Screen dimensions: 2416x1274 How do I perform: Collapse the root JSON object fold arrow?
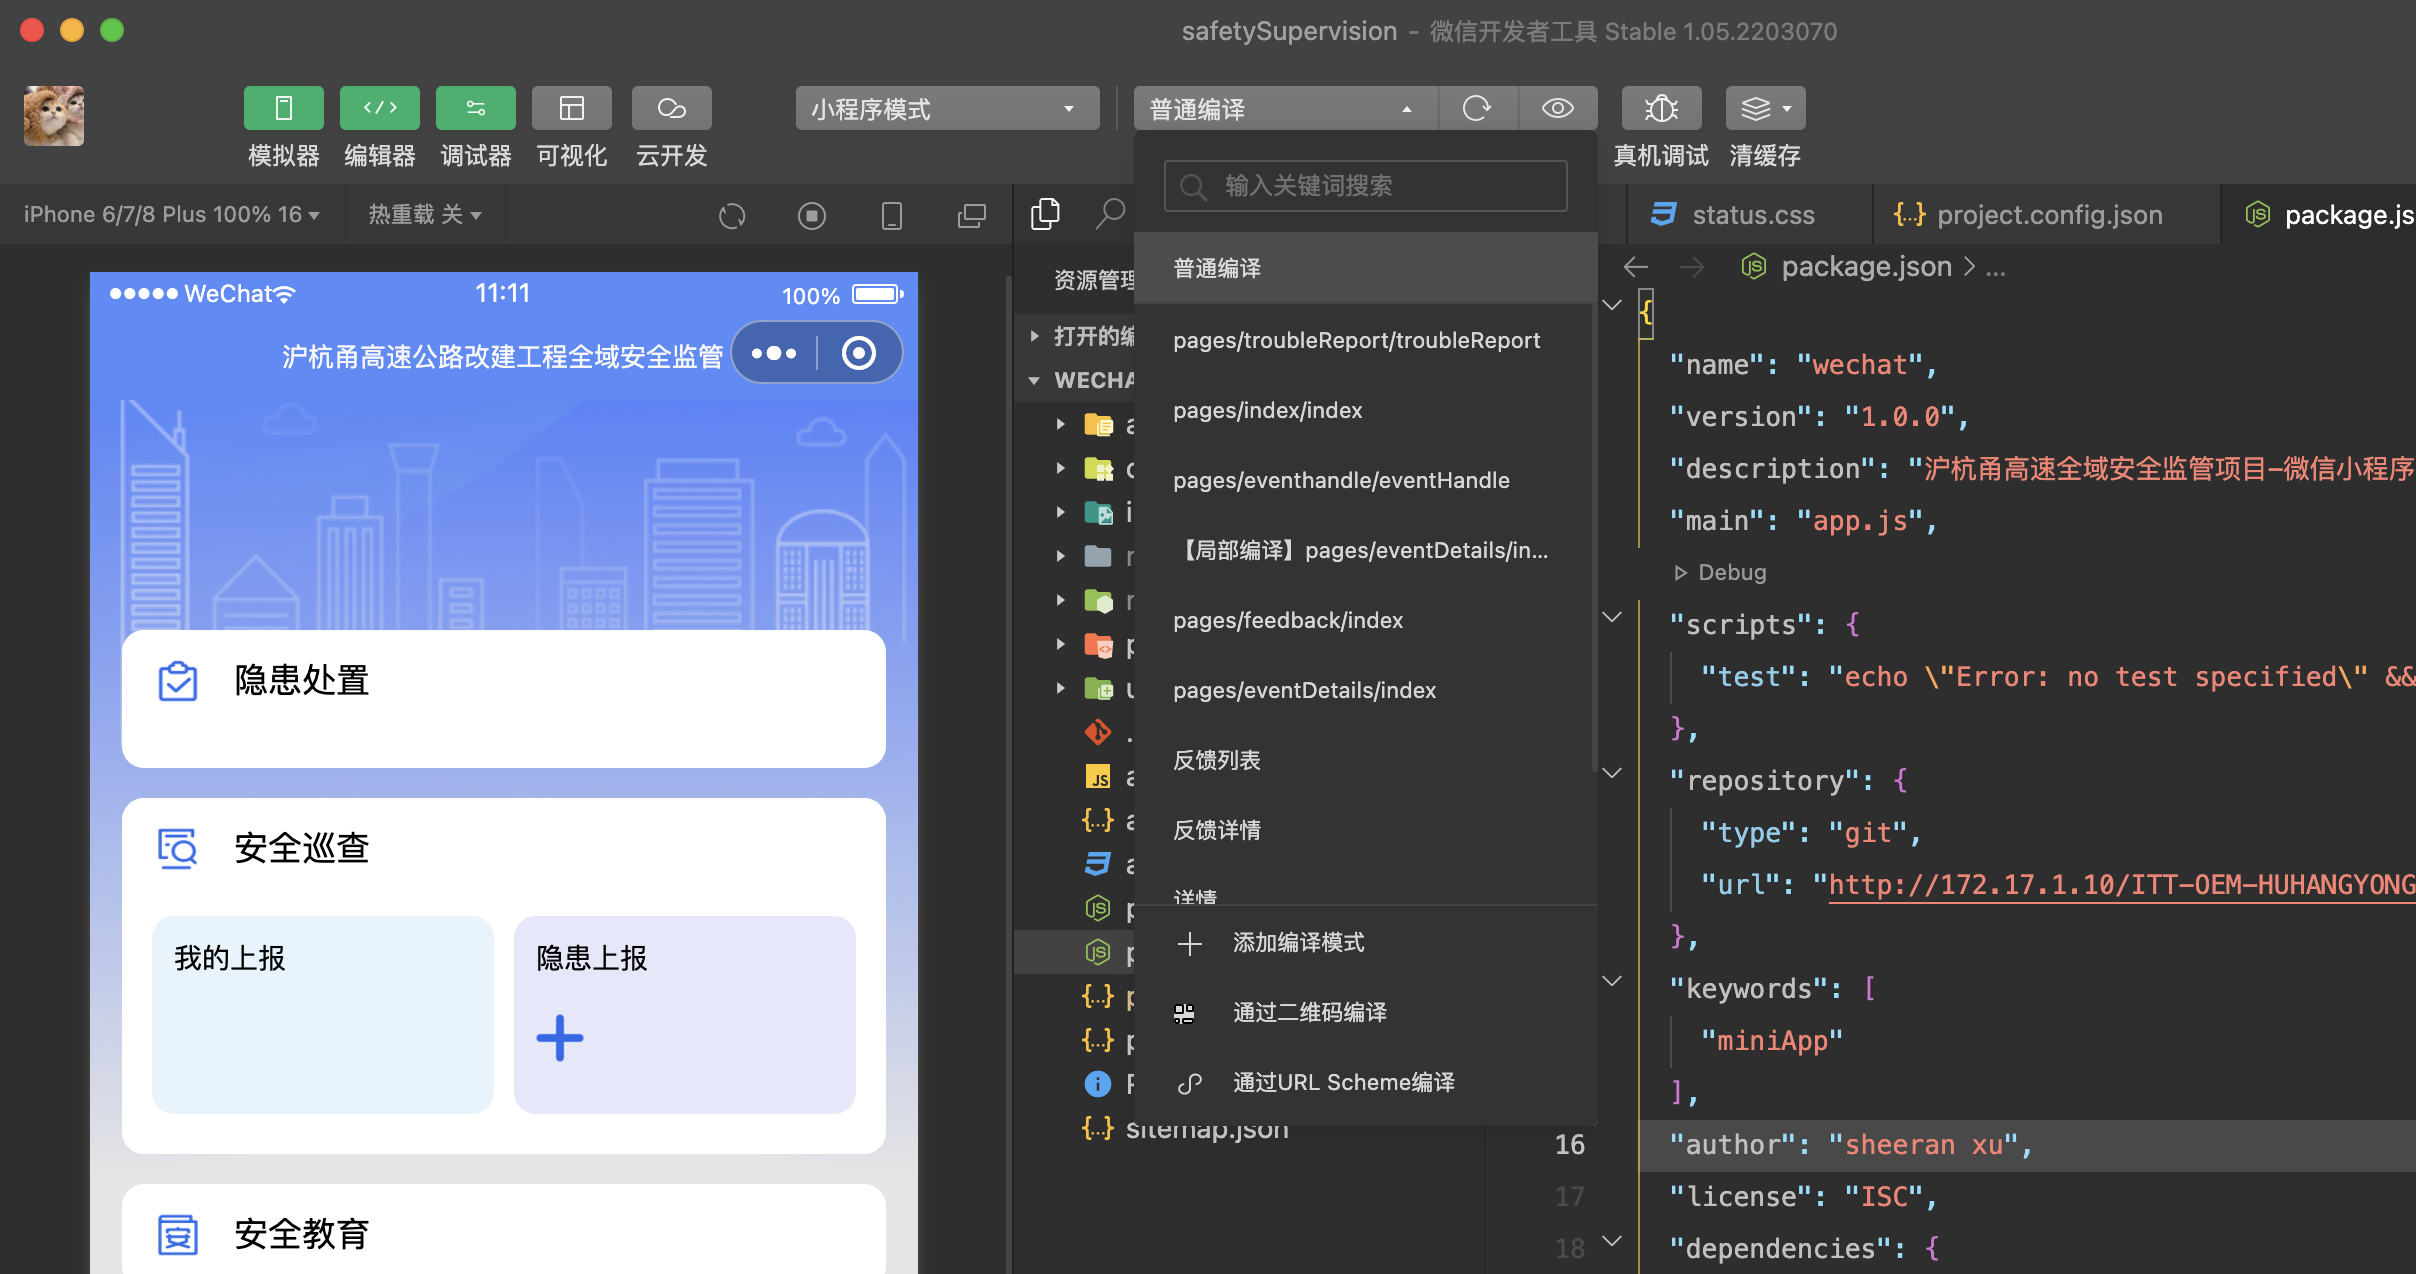point(1612,305)
